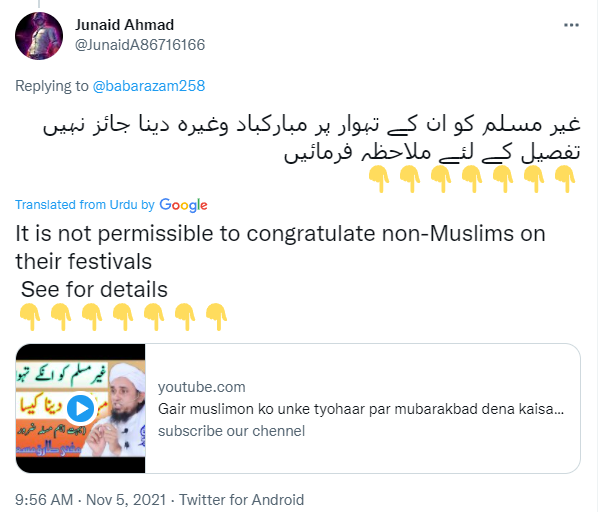Screen dimensions: 600x512
Task: Click the rightmost pointing-down emoji in Urdu tweet
Action: click(565, 179)
